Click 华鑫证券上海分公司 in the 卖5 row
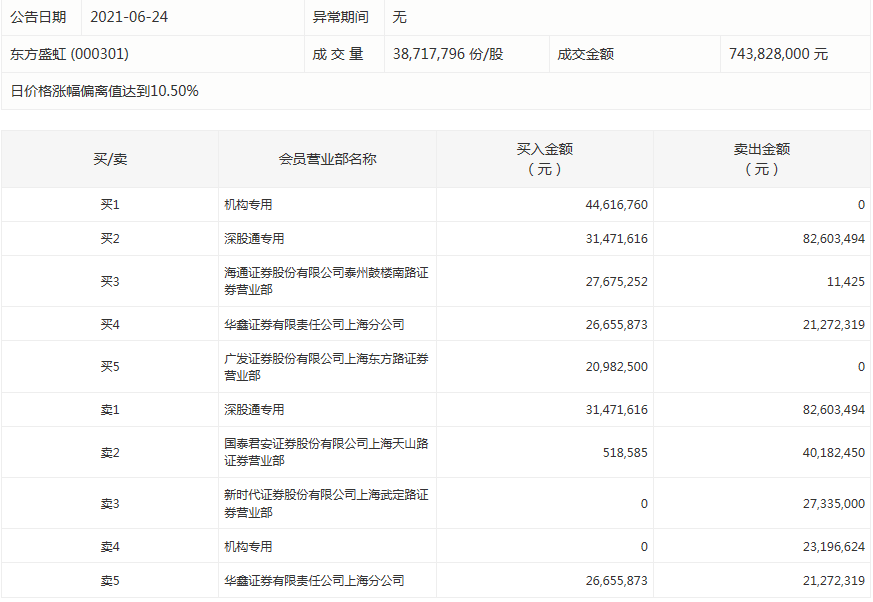 pyautogui.click(x=314, y=581)
